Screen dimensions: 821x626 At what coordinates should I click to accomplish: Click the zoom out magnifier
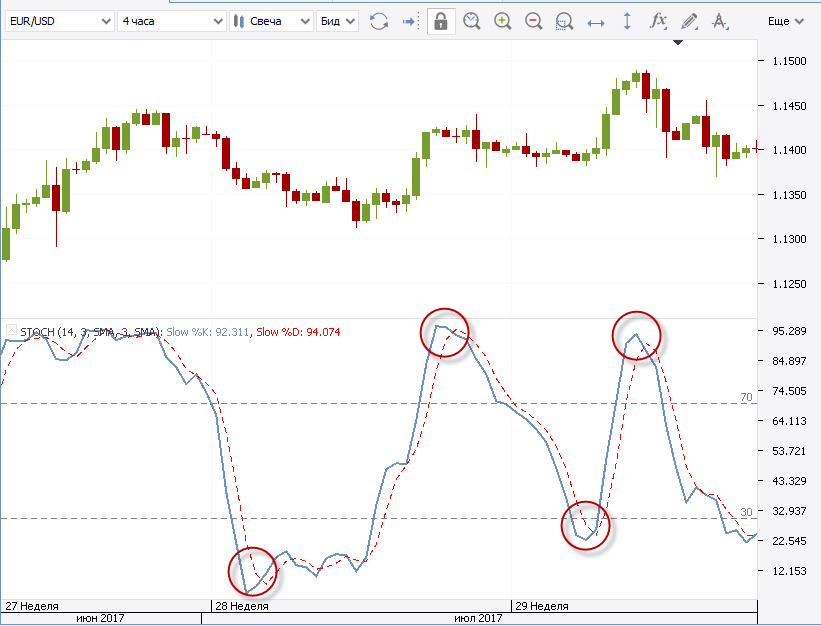pos(533,21)
